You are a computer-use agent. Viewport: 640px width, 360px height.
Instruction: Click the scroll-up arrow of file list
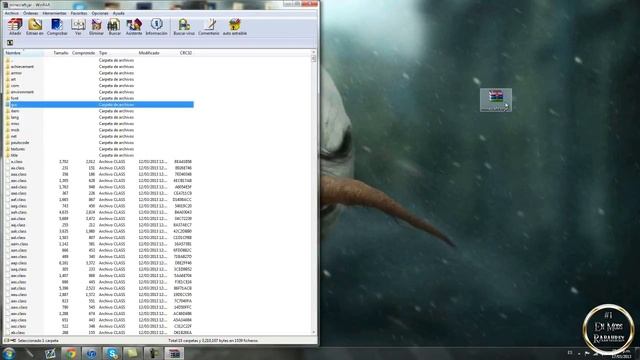(313, 53)
